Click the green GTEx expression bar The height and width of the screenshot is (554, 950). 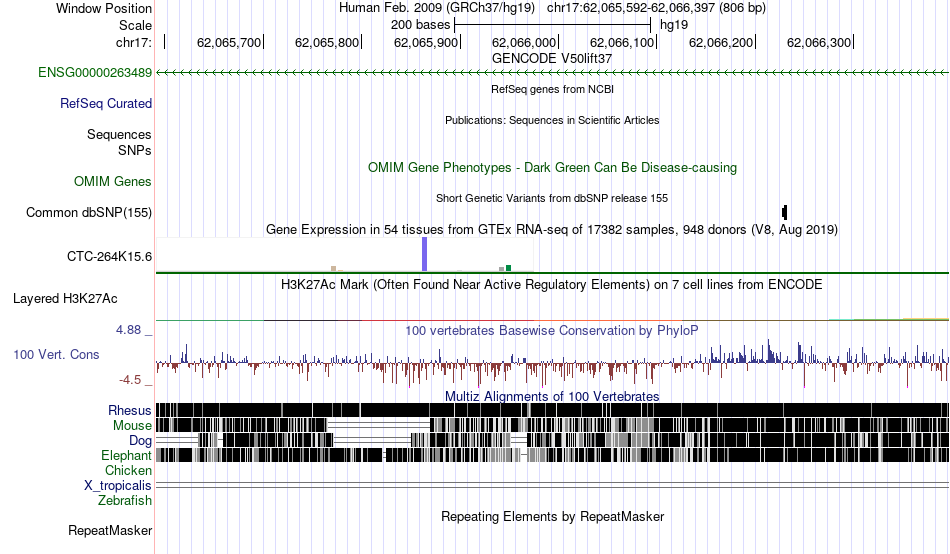[508, 268]
